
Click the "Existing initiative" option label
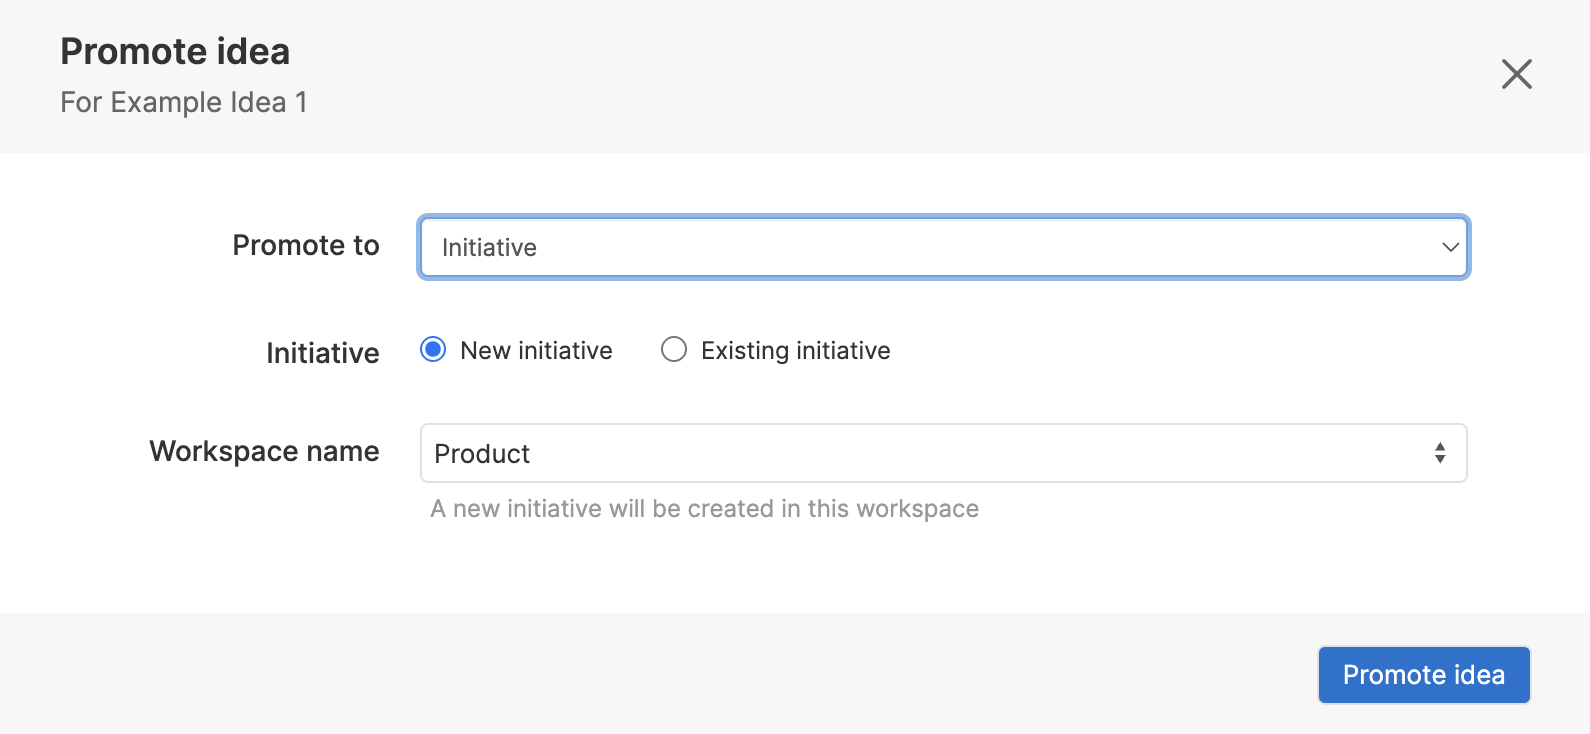click(x=795, y=351)
